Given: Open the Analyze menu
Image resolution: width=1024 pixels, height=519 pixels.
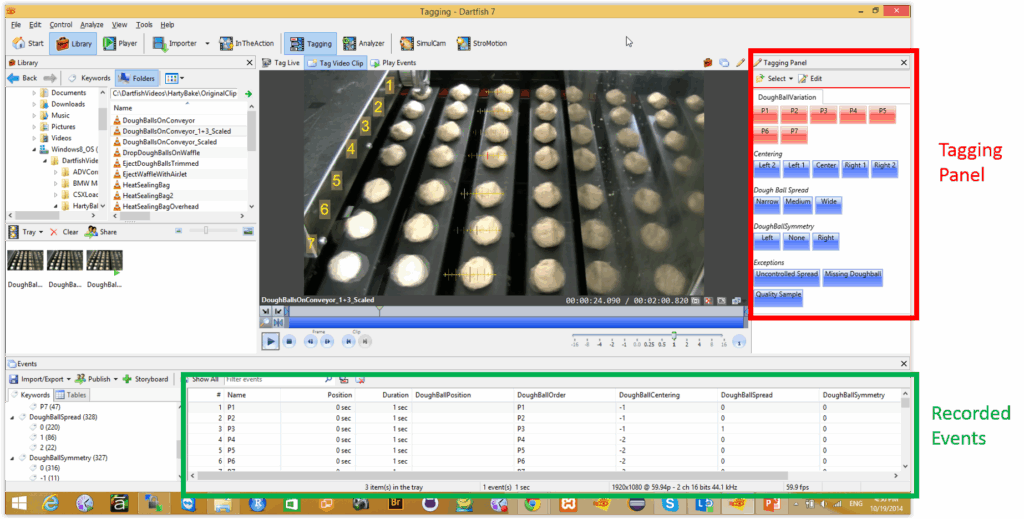Looking at the screenshot, I should [91, 25].
